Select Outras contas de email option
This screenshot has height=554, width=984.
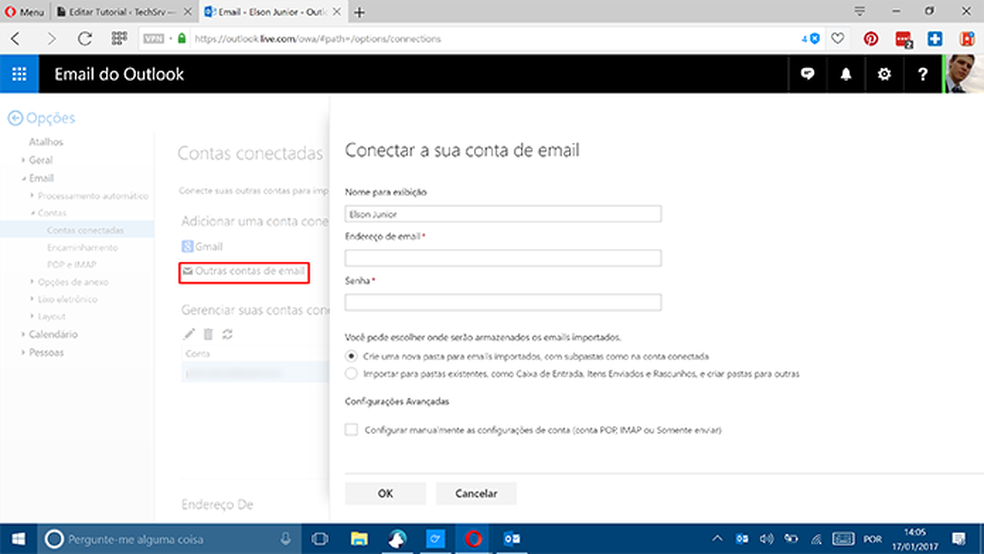(x=243, y=271)
